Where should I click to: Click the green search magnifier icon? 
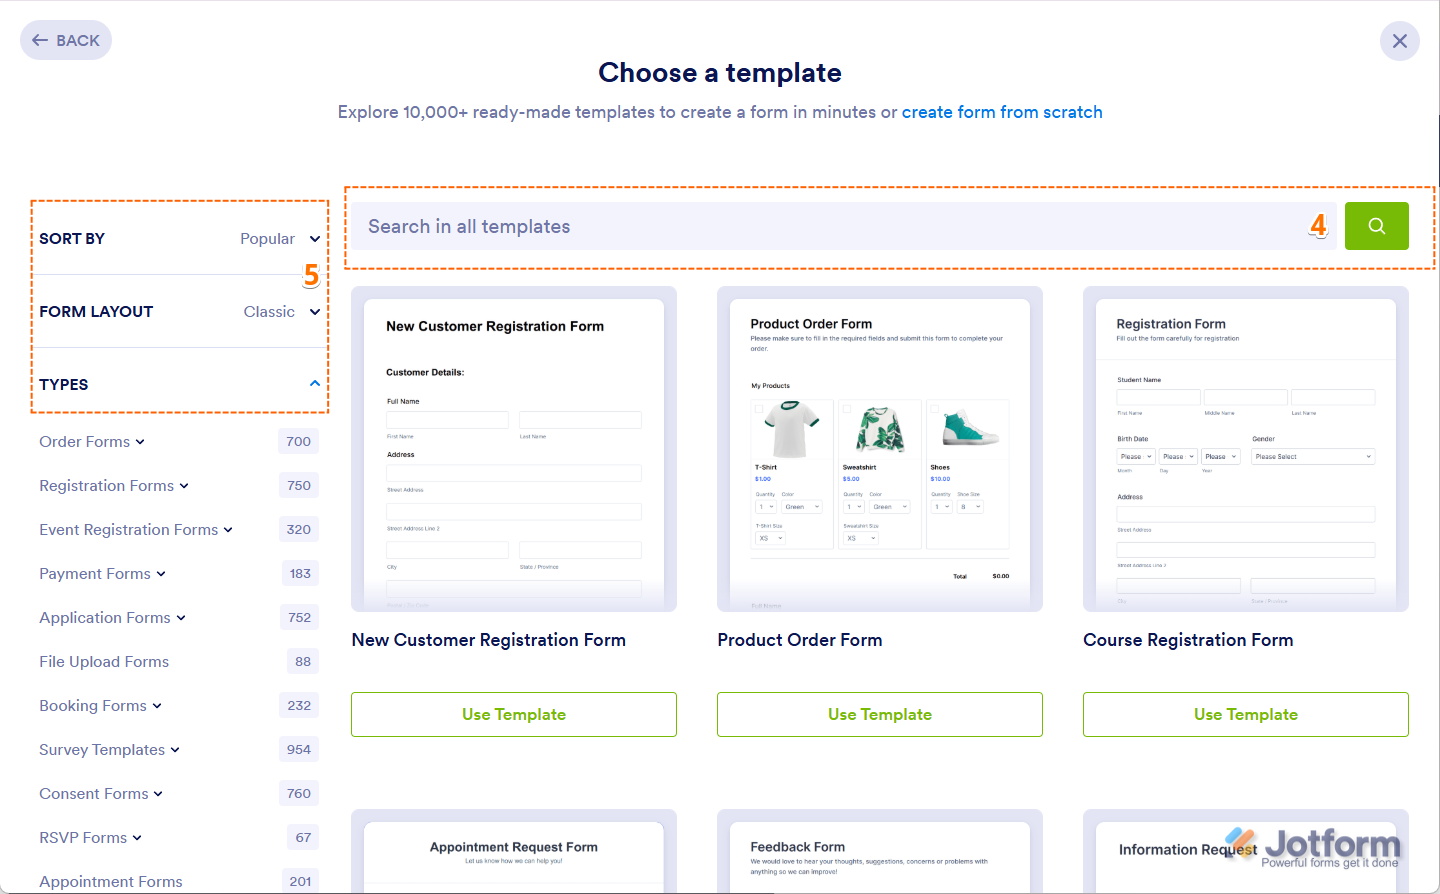pos(1377,226)
